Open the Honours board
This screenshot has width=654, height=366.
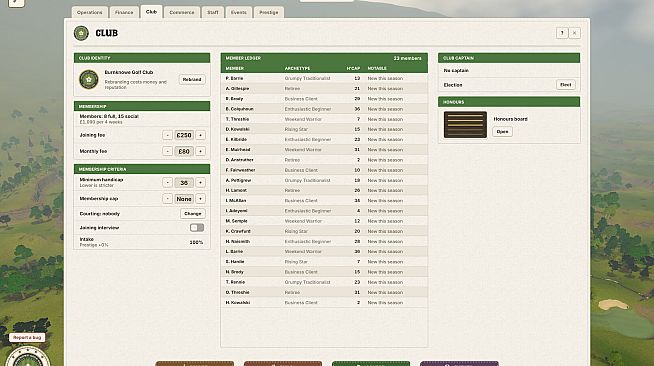(502, 132)
